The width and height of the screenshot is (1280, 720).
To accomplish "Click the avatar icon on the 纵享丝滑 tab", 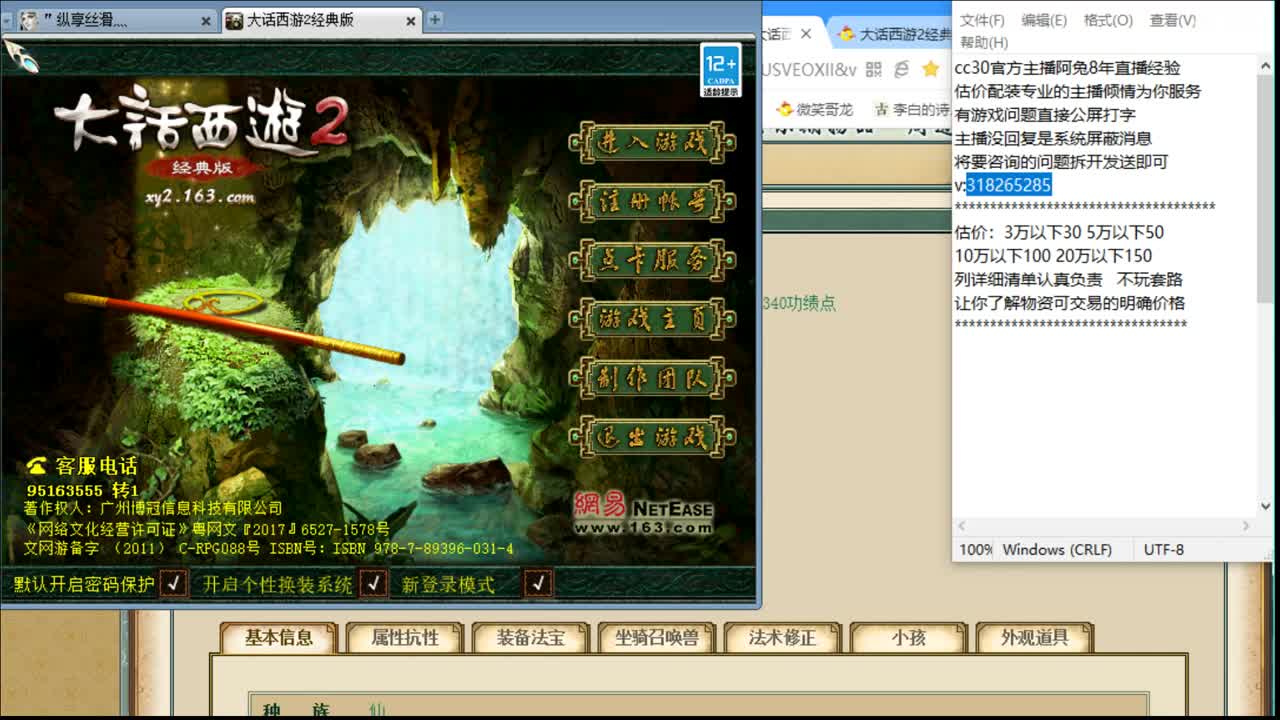I will coord(29,20).
